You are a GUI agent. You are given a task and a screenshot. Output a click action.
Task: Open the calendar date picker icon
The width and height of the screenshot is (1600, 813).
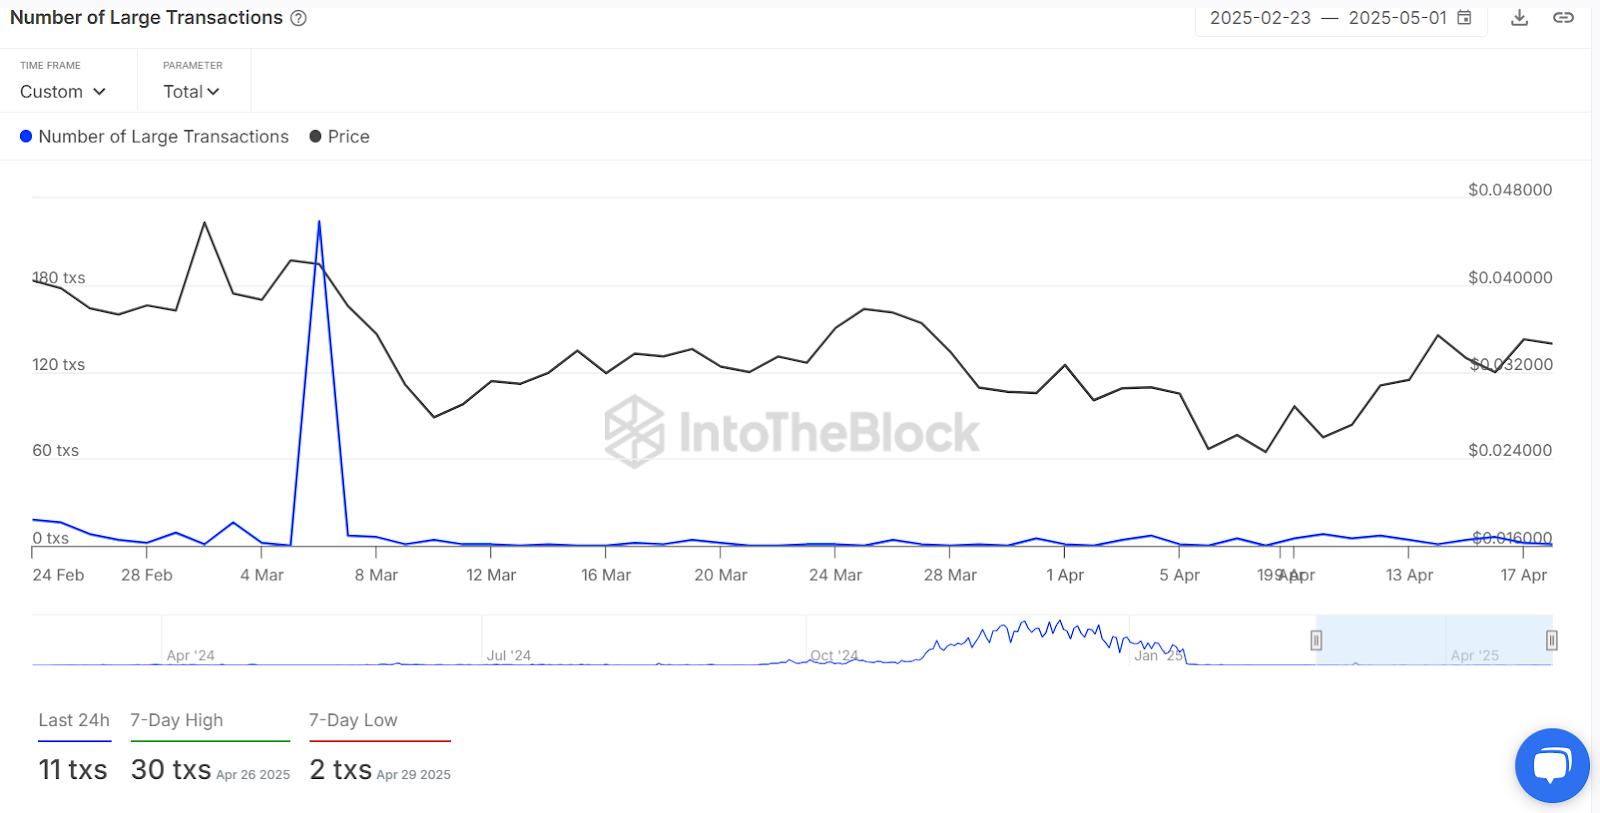tap(1464, 18)
